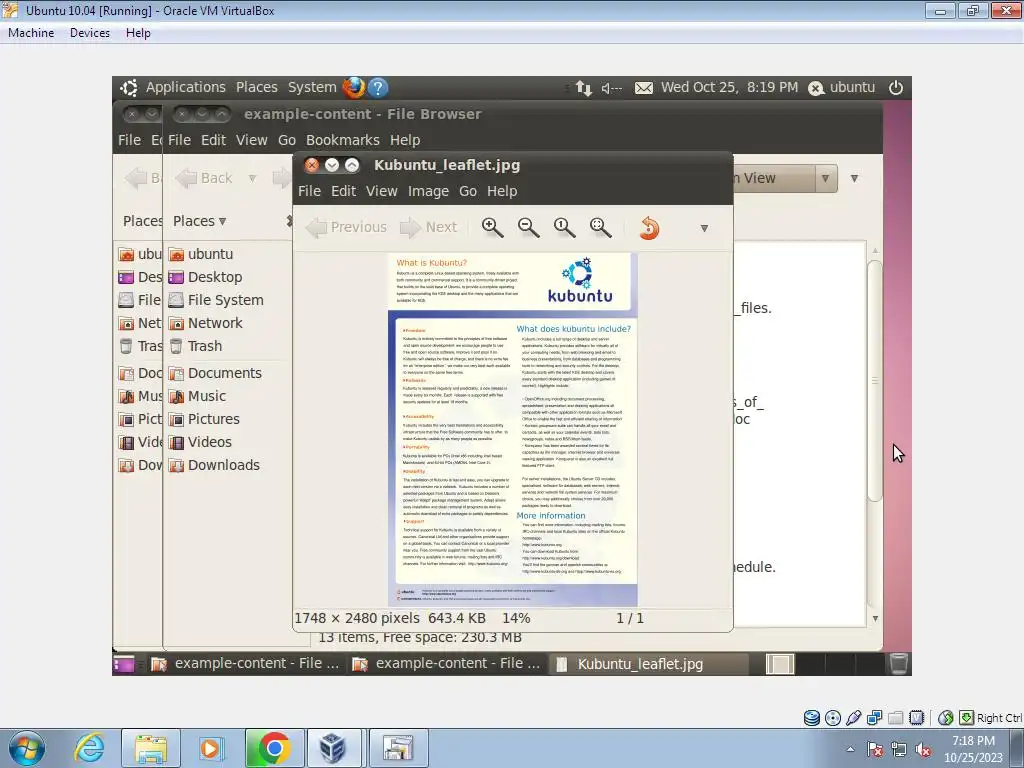The width and height of the screenshot is (1024, 768).
Task: Go to the Next image
Action: coord(428,227)
